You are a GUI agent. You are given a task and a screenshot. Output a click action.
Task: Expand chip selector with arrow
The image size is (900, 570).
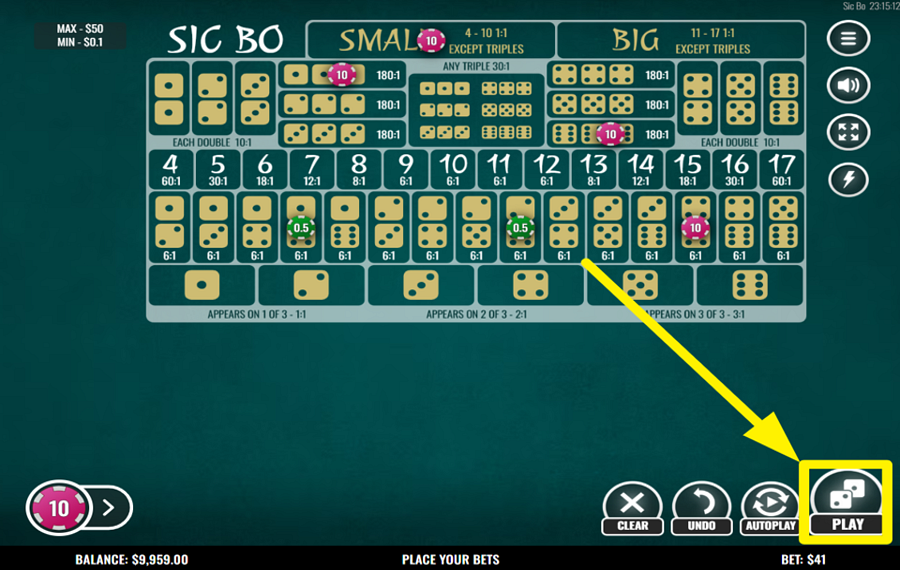[109, 507]
